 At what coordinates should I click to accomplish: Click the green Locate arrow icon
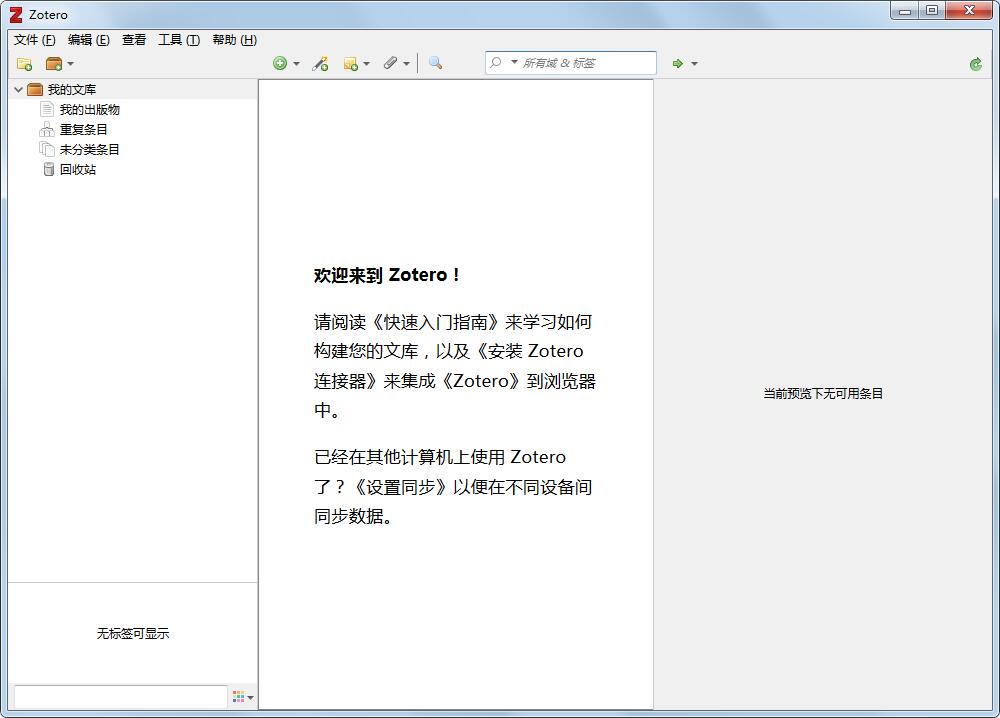pyautogui.click(x=678, y=63)
